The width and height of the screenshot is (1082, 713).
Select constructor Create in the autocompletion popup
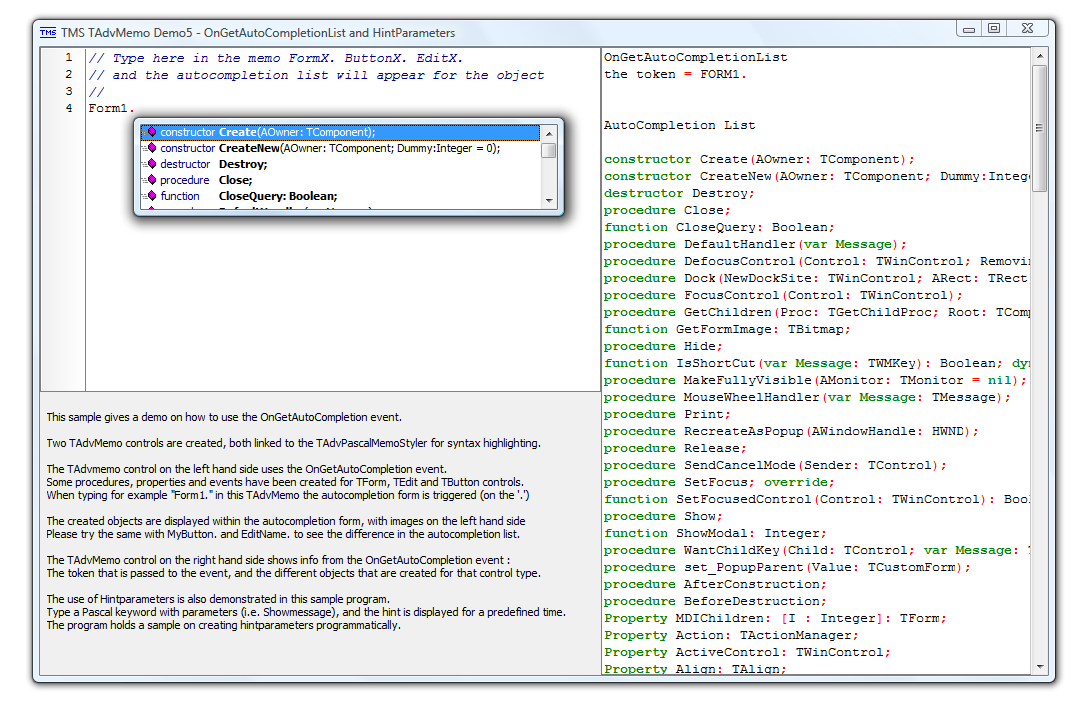[x=340, y=132]
